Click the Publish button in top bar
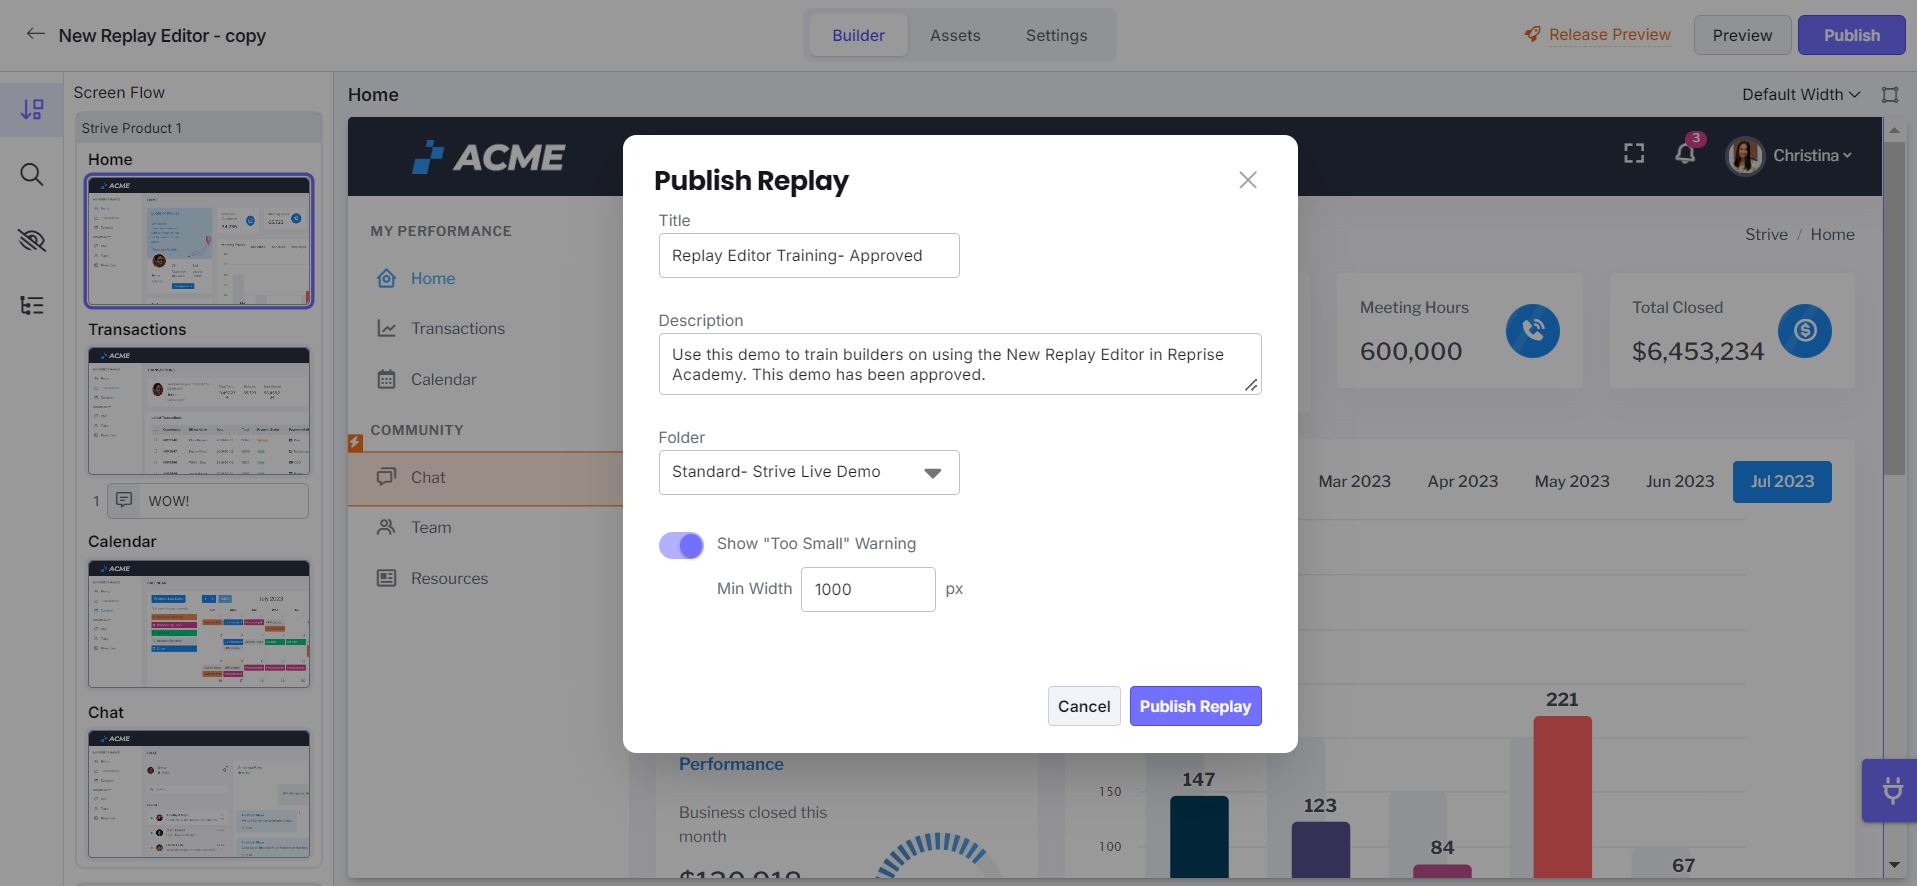 point(1851,35)
